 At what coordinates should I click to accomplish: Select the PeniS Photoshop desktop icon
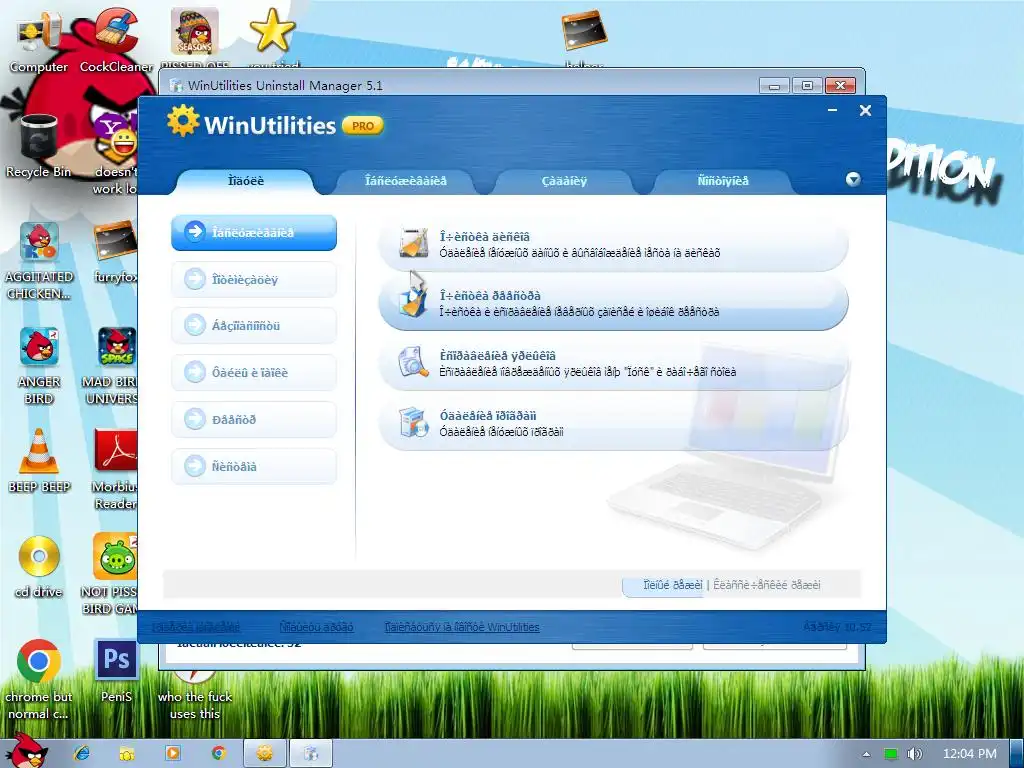[x=116, y=670]
